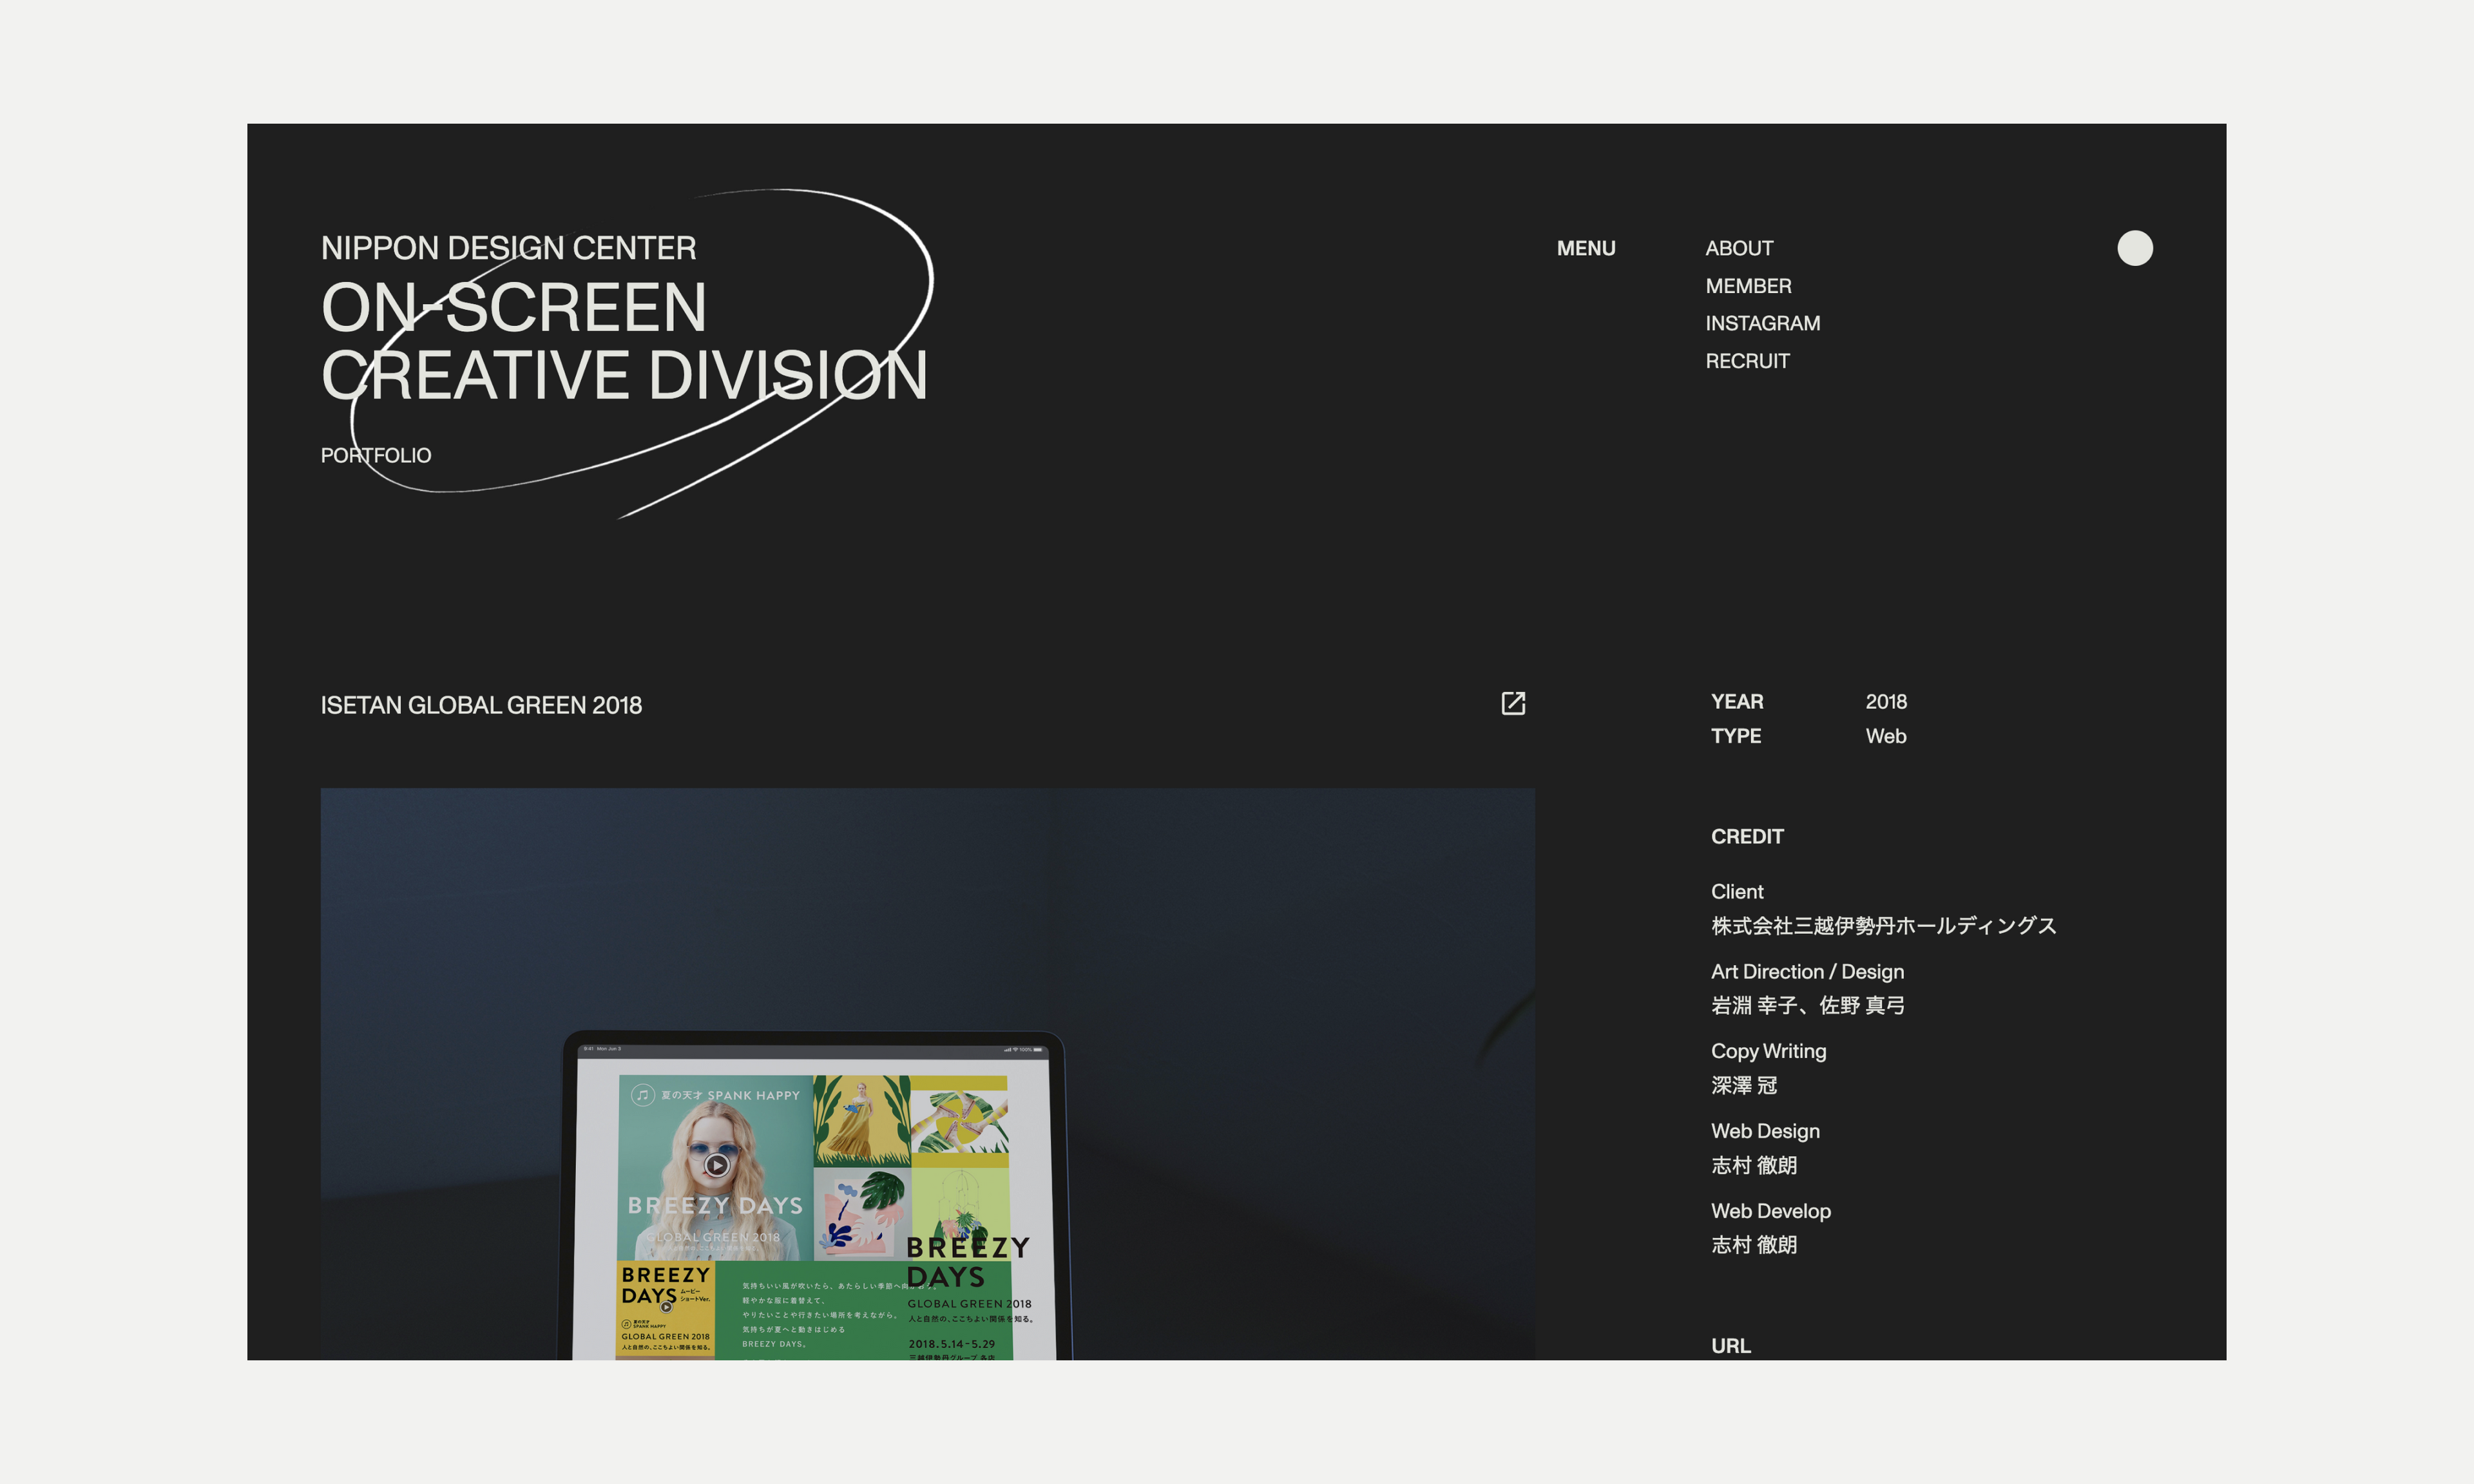Open the RECRUIT menu item
2474x1484 pixels.
(x=1747, y=361)
